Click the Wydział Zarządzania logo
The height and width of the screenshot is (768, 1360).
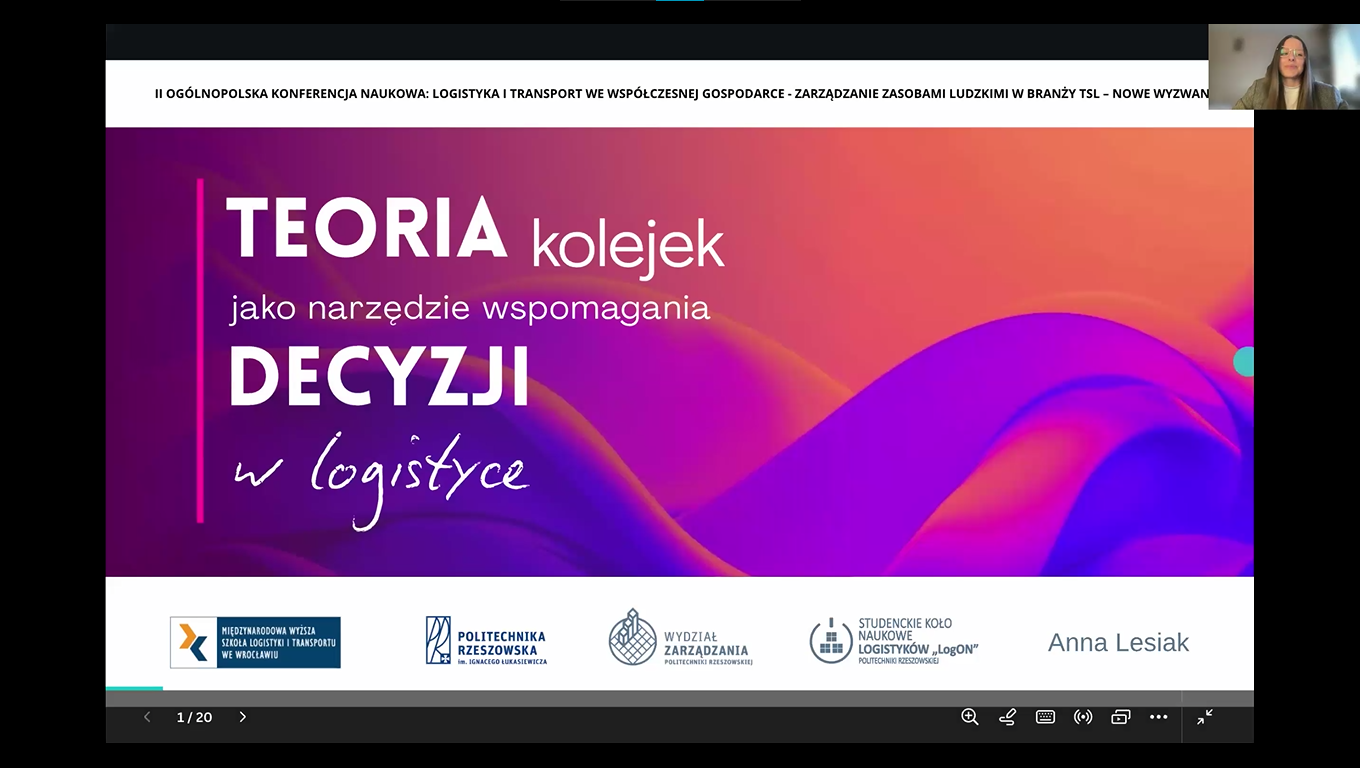tap(680, 638)
